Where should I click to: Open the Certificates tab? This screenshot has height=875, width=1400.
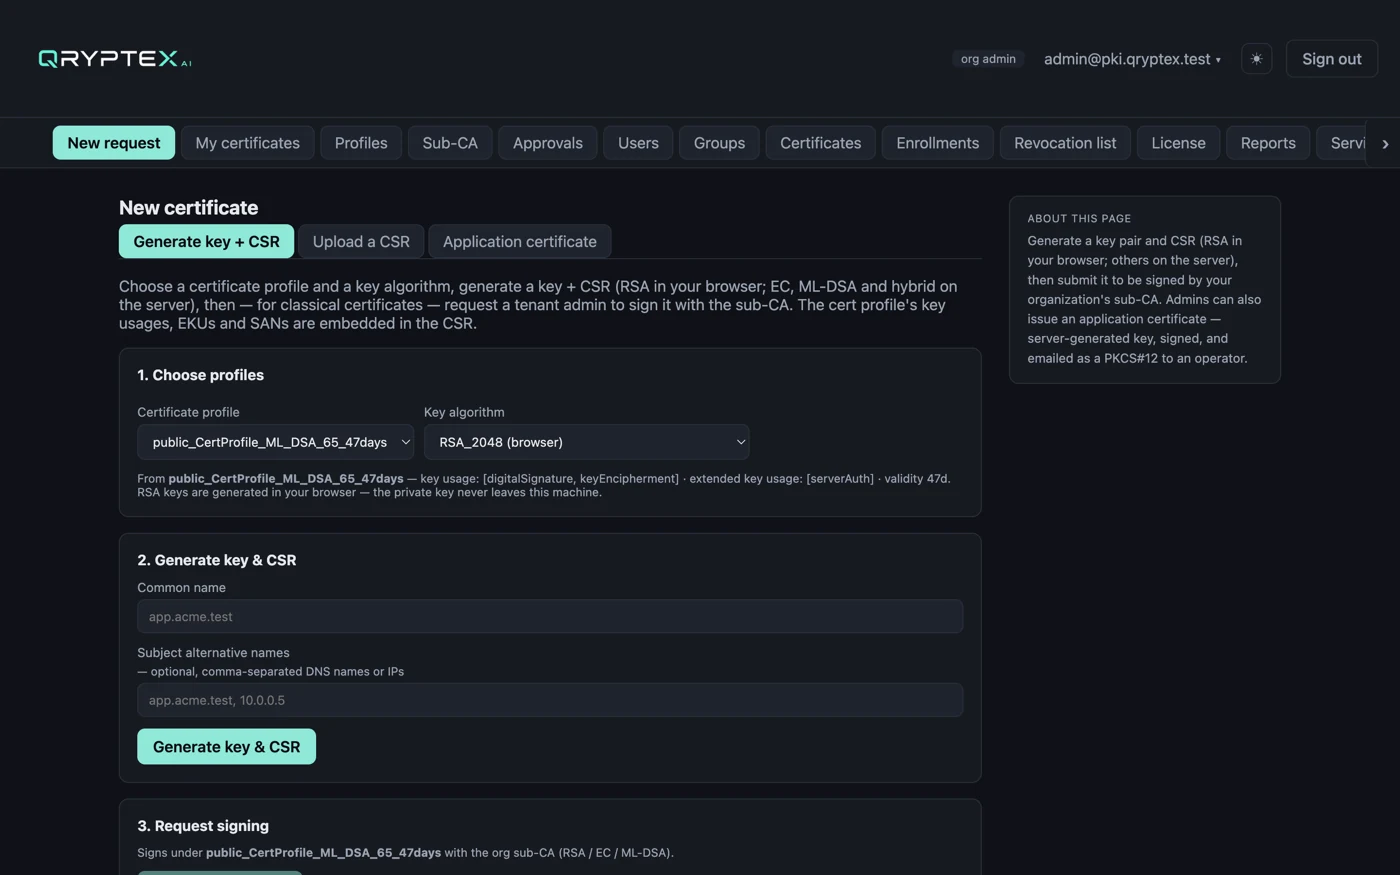click(821, 143)
